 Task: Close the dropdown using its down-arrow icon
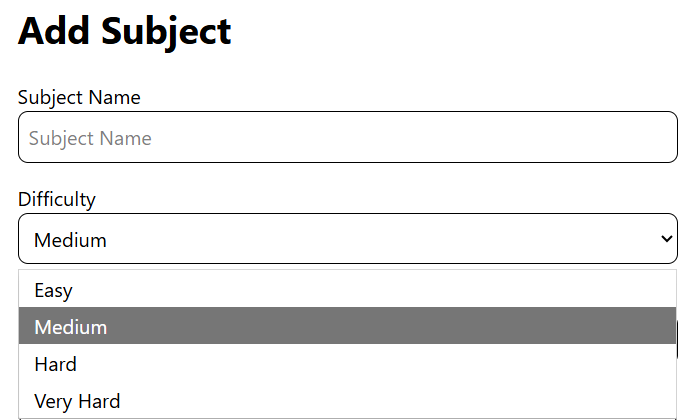666,239
